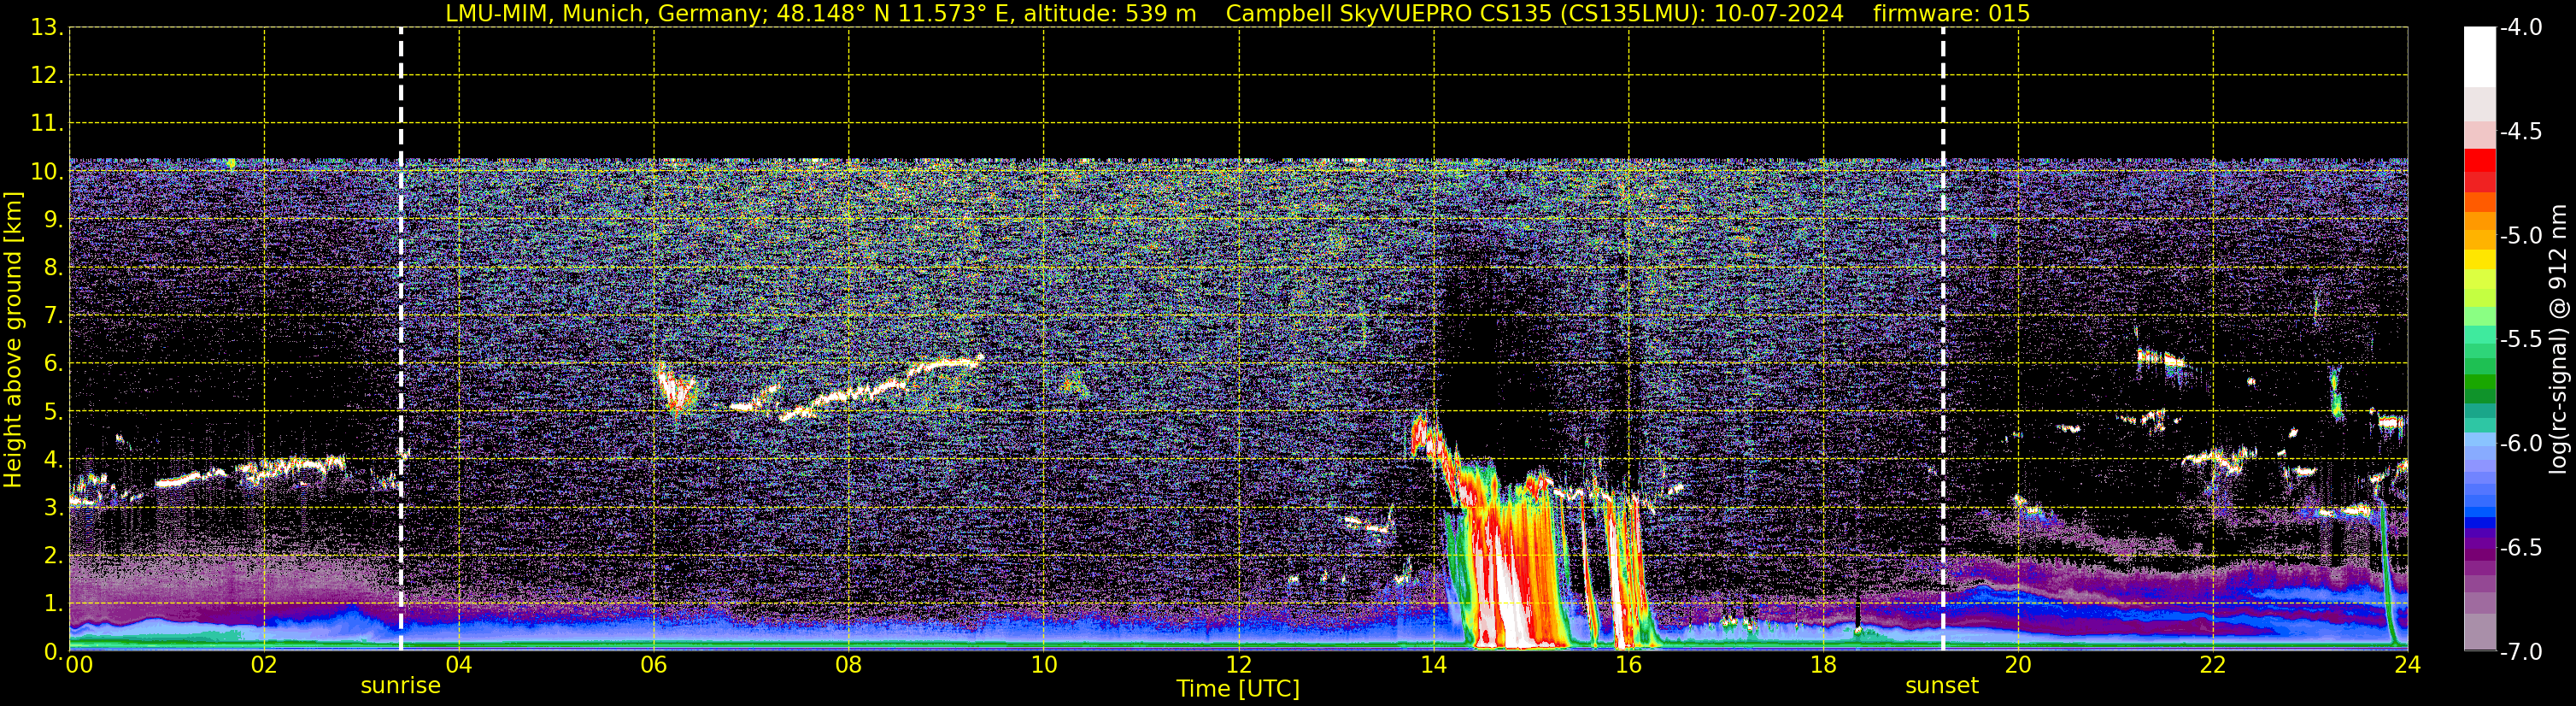This screenshot has width=2576, height=706.
Task: Click the '-5.0' colorbar tick label
Action: 2520,236
